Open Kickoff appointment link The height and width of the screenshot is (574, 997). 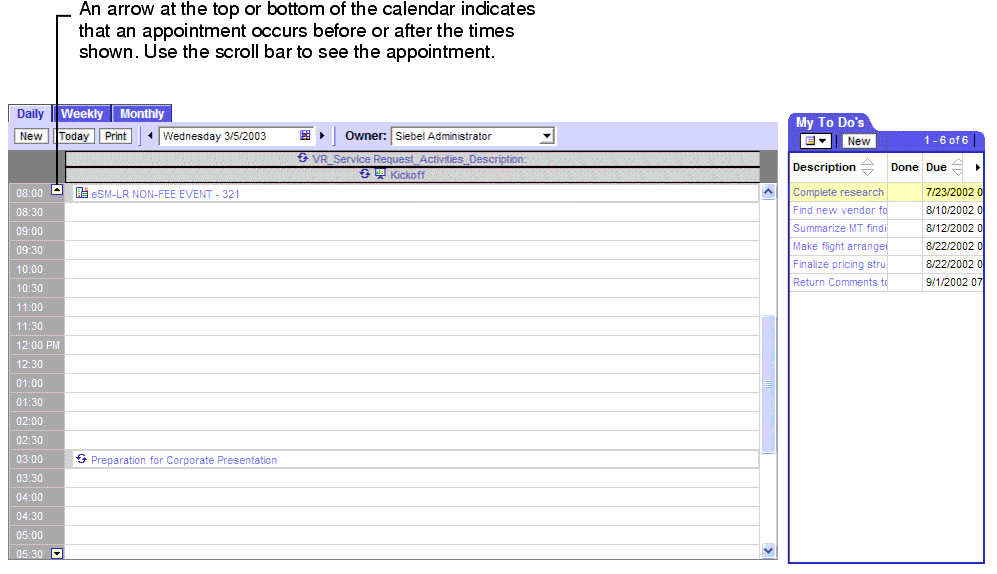(407, 175)
